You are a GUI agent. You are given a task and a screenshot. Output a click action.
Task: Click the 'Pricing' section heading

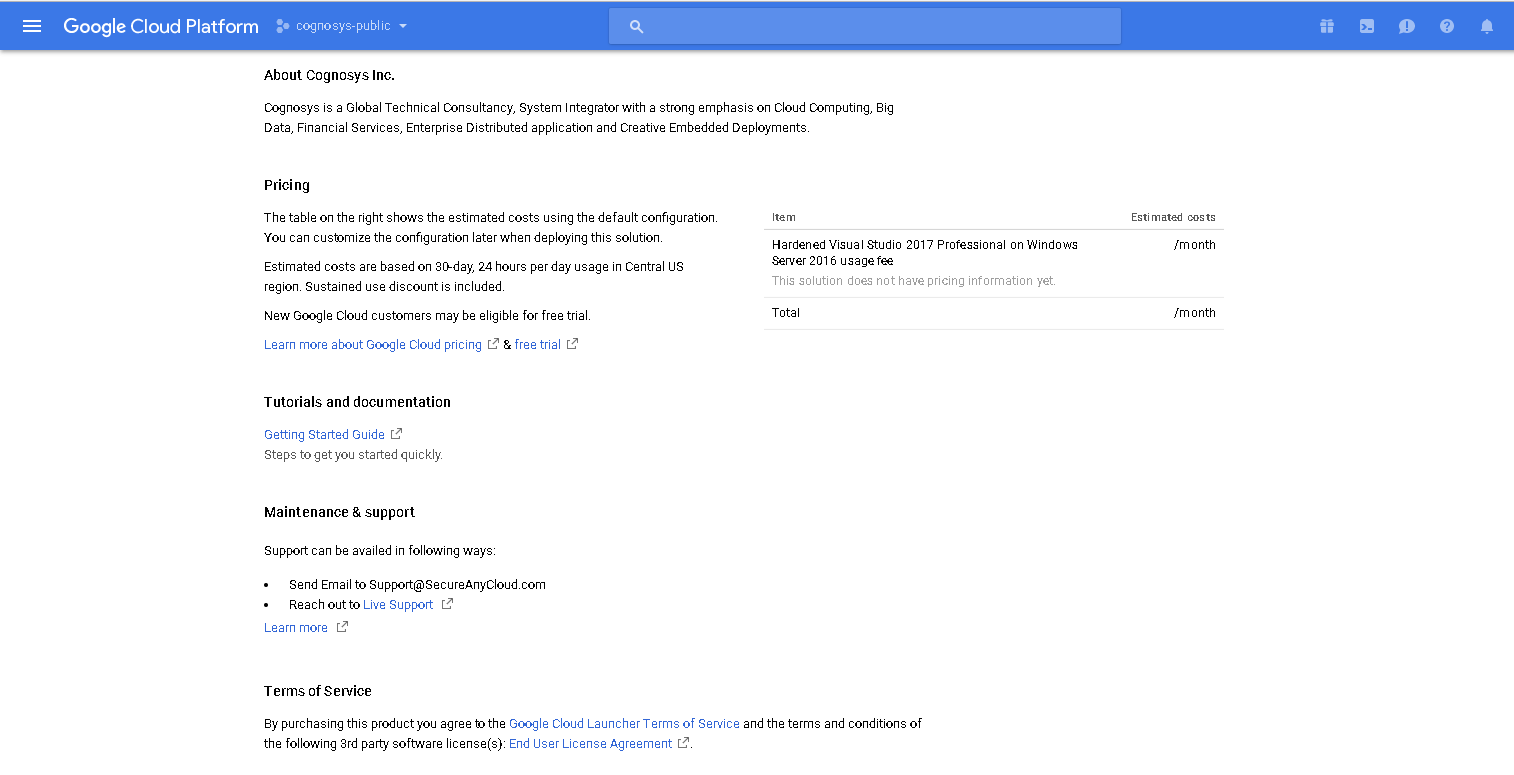tap(287, 185)
